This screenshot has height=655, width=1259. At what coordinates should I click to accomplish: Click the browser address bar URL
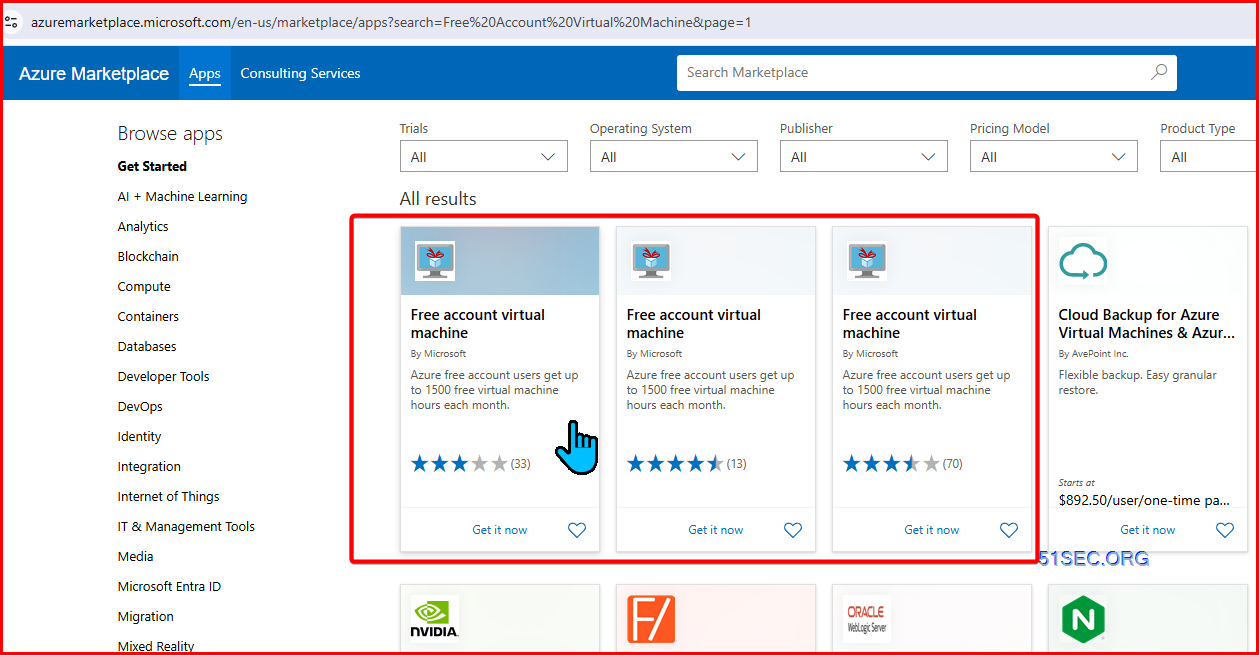391,21
